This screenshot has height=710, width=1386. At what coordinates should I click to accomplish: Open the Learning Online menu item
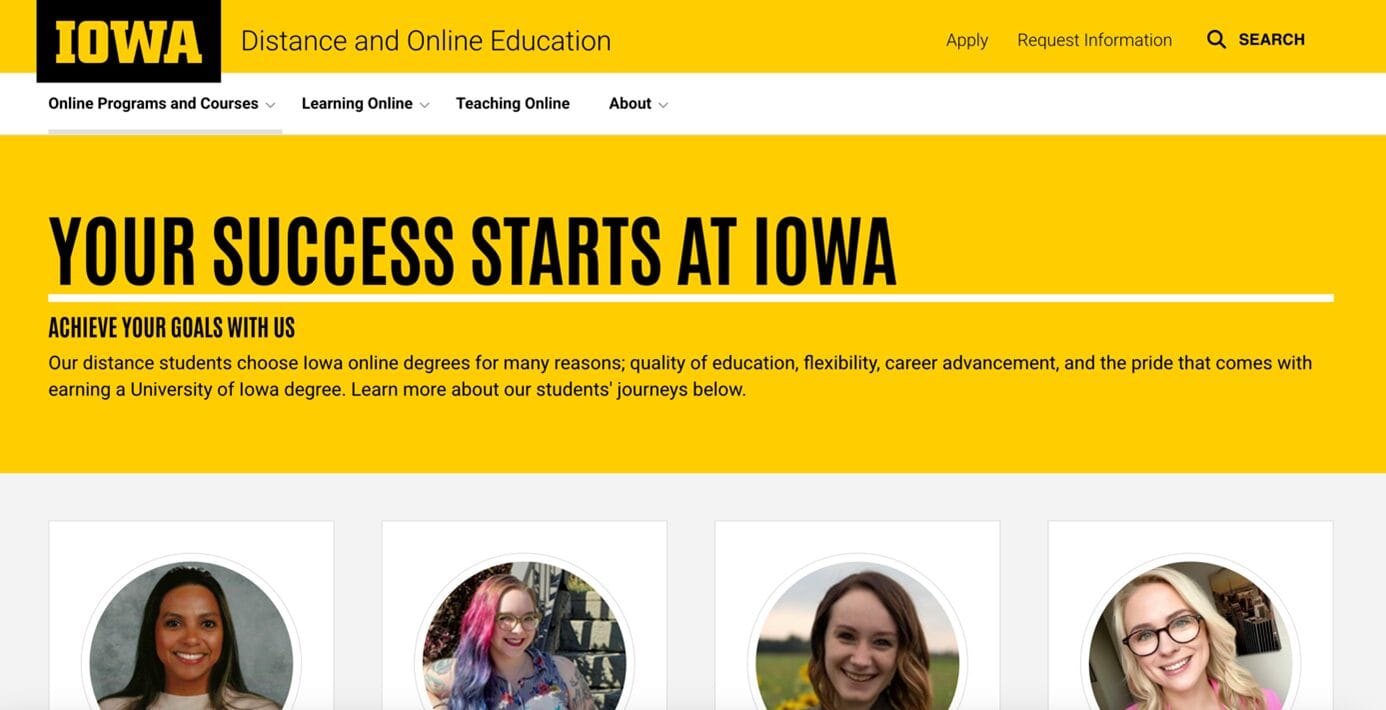(357, 103)
